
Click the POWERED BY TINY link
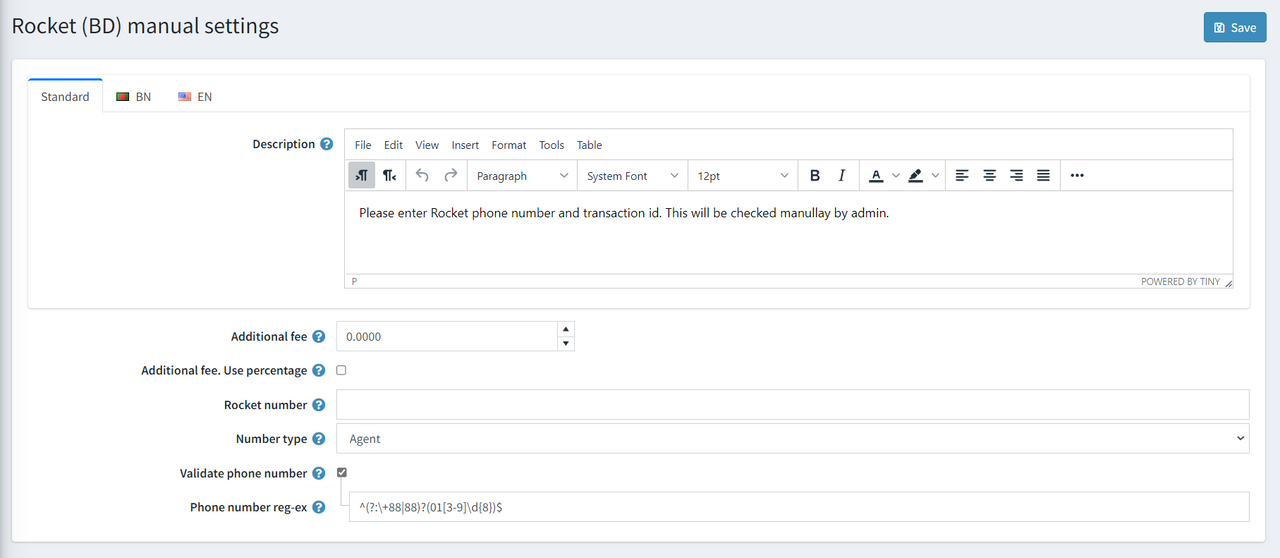click(1180, 282)
